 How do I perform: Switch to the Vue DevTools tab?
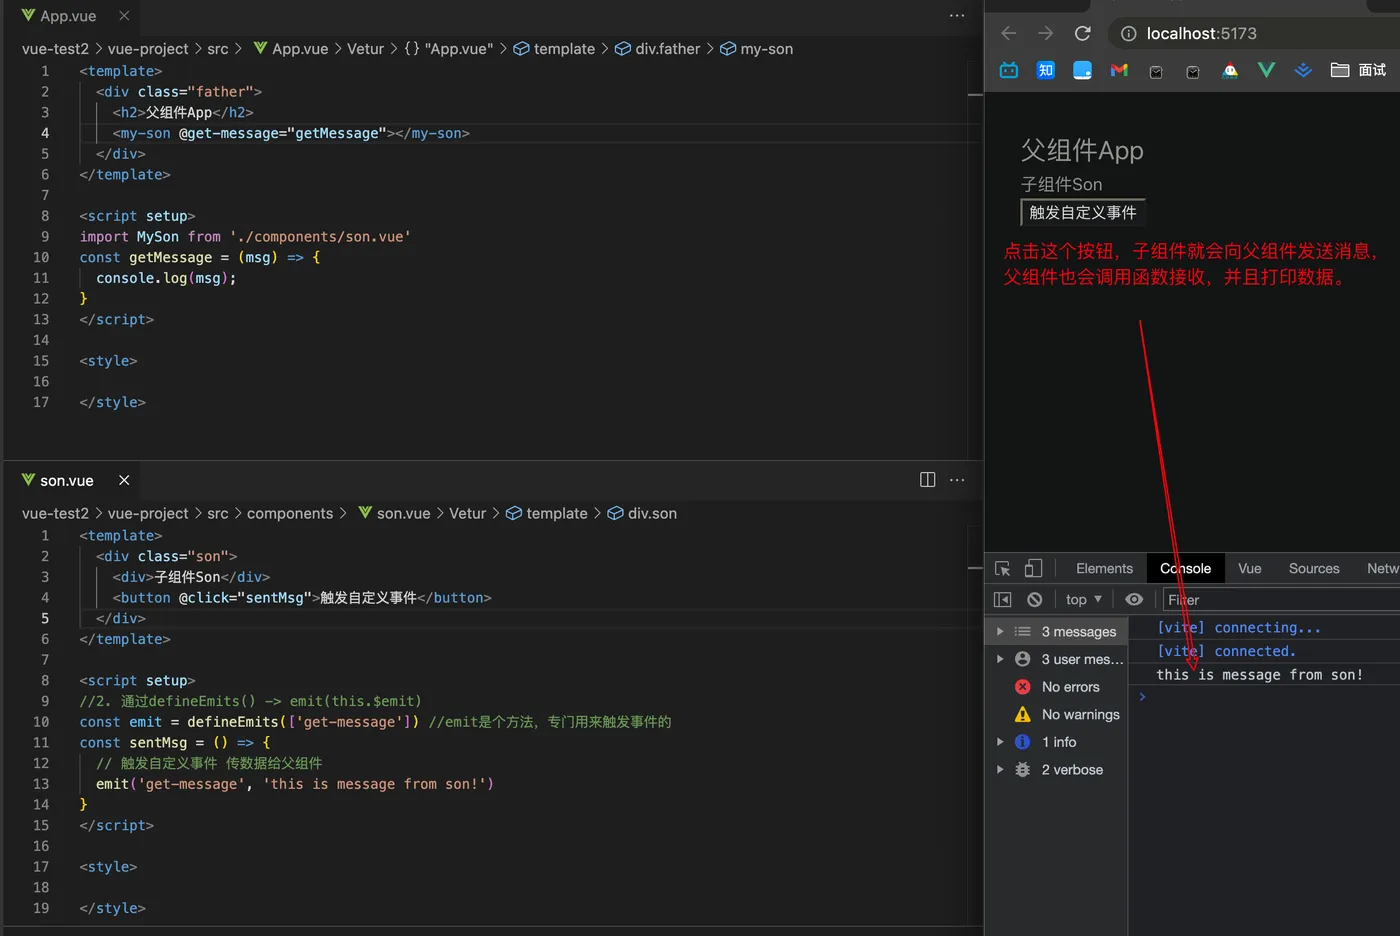coord(1249,568)
